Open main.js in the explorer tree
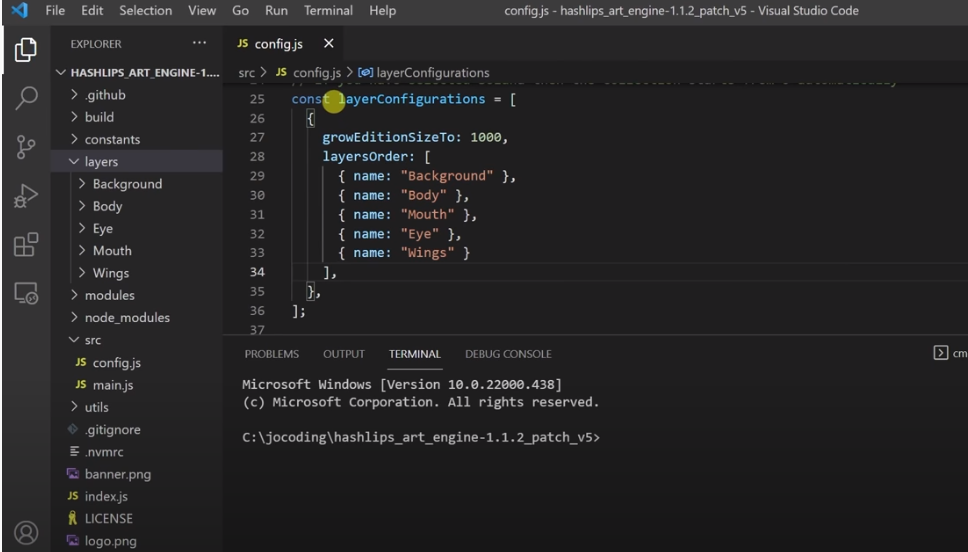The width and height of the screenshot is (968, 552). pos(137,385)
